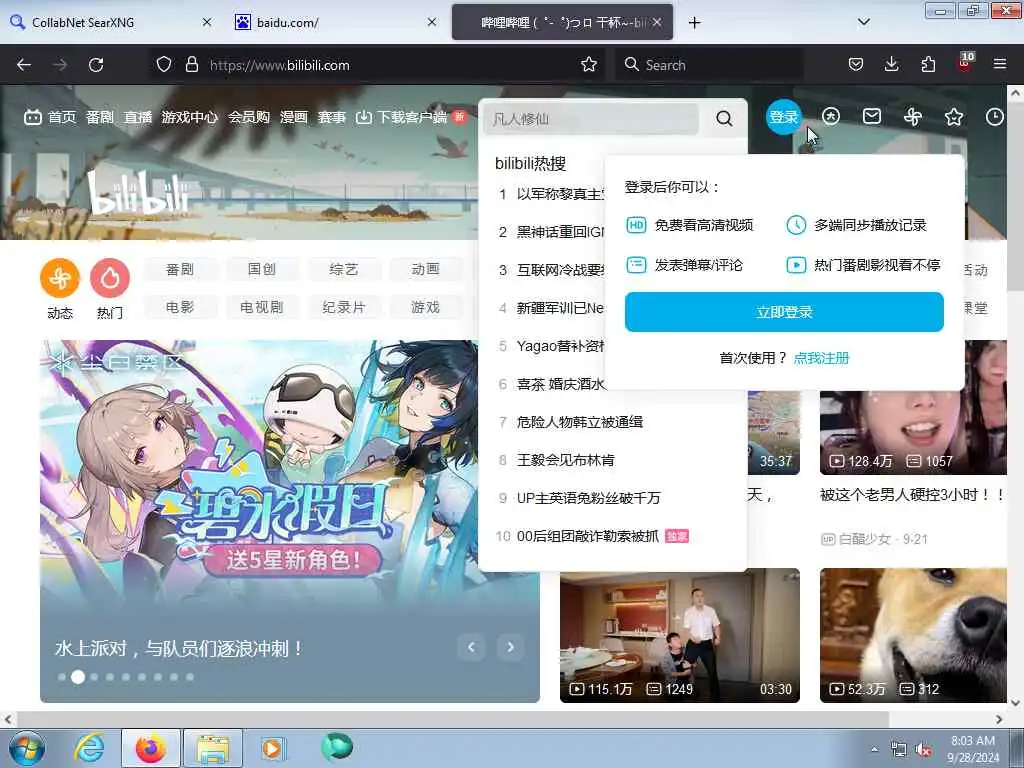1024x768 pixels.
Task: Click the red 热门 flame icon
Action: [110, 278]
